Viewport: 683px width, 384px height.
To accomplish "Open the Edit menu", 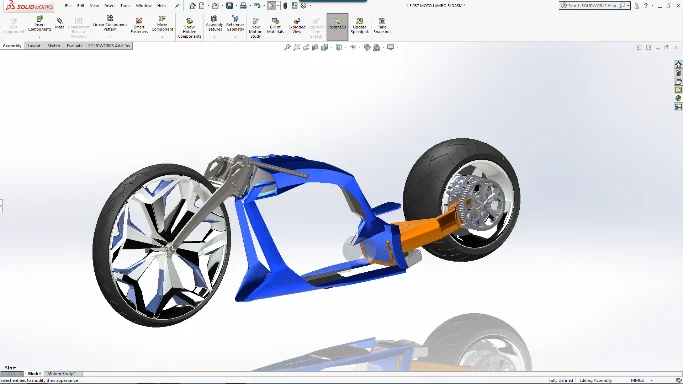I will [x=81, y=6].
